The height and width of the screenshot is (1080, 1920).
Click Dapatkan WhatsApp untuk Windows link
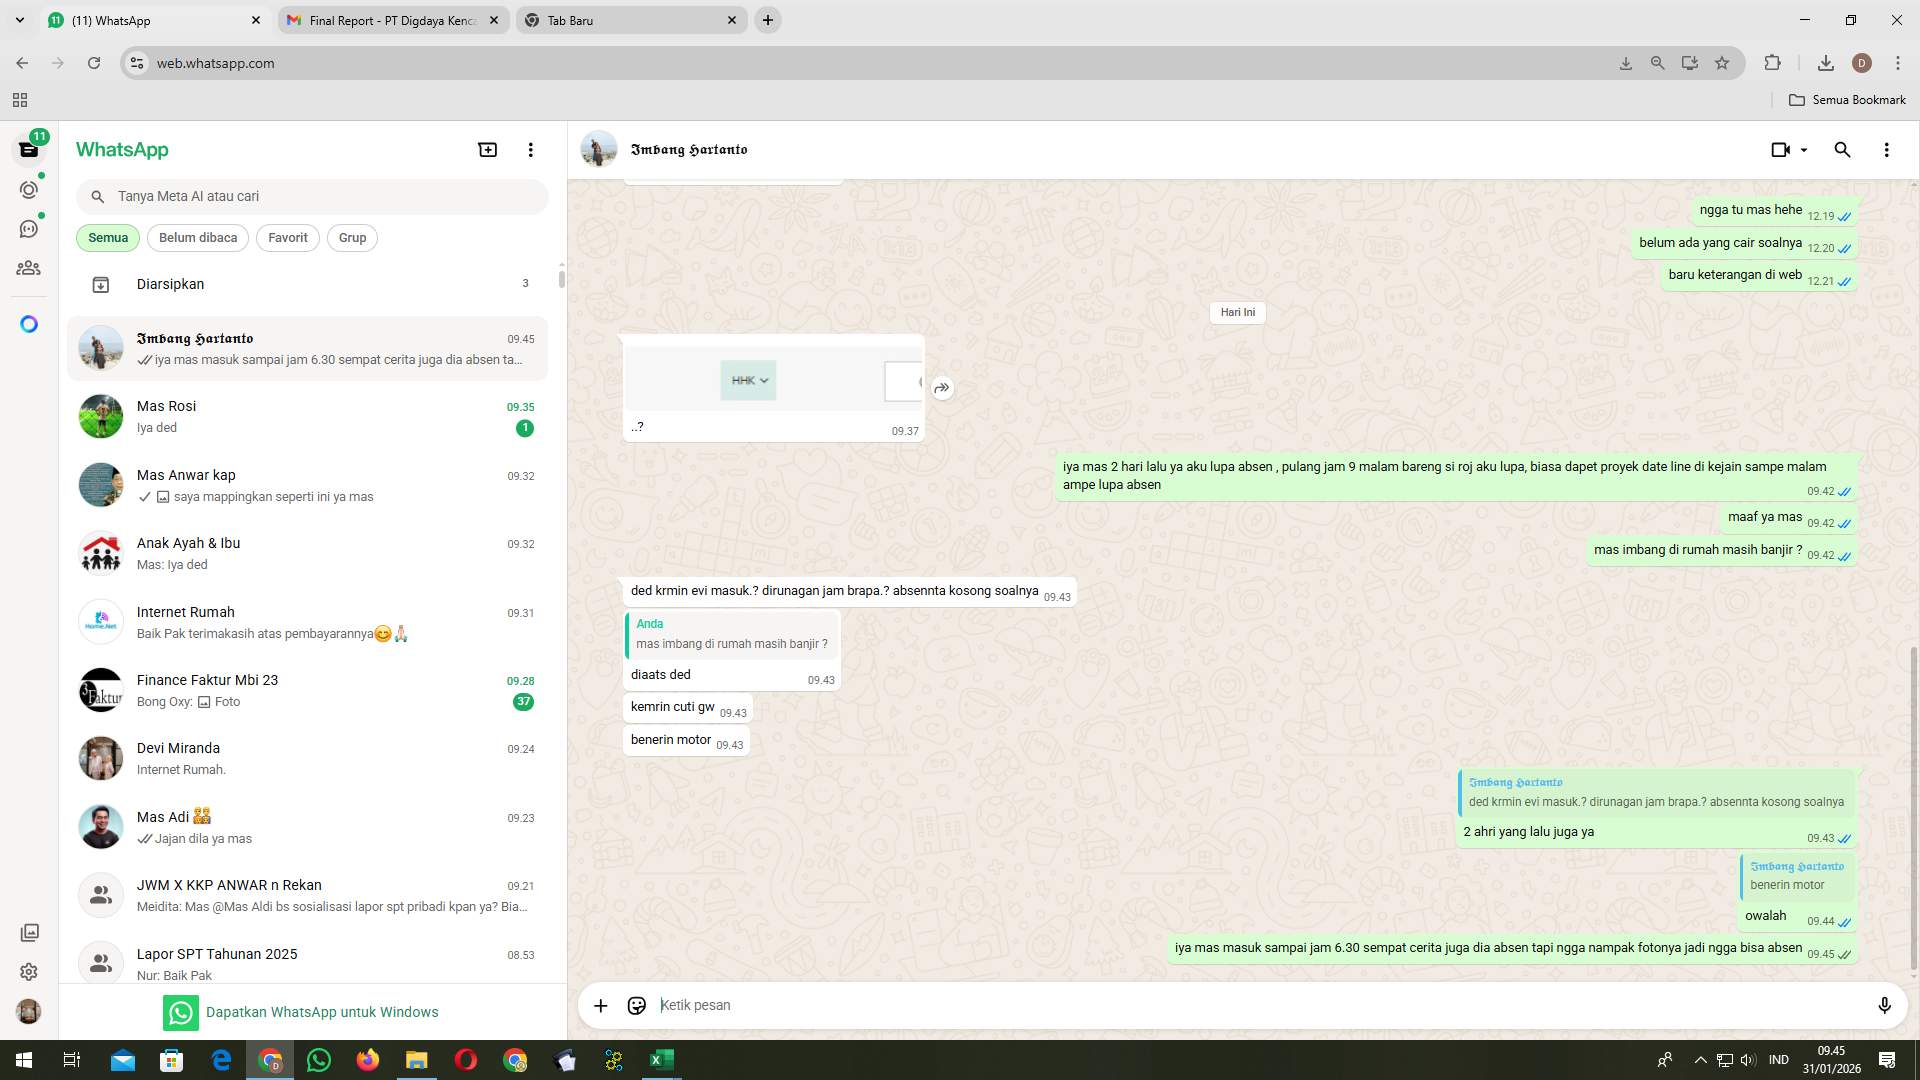(322, 1011)
